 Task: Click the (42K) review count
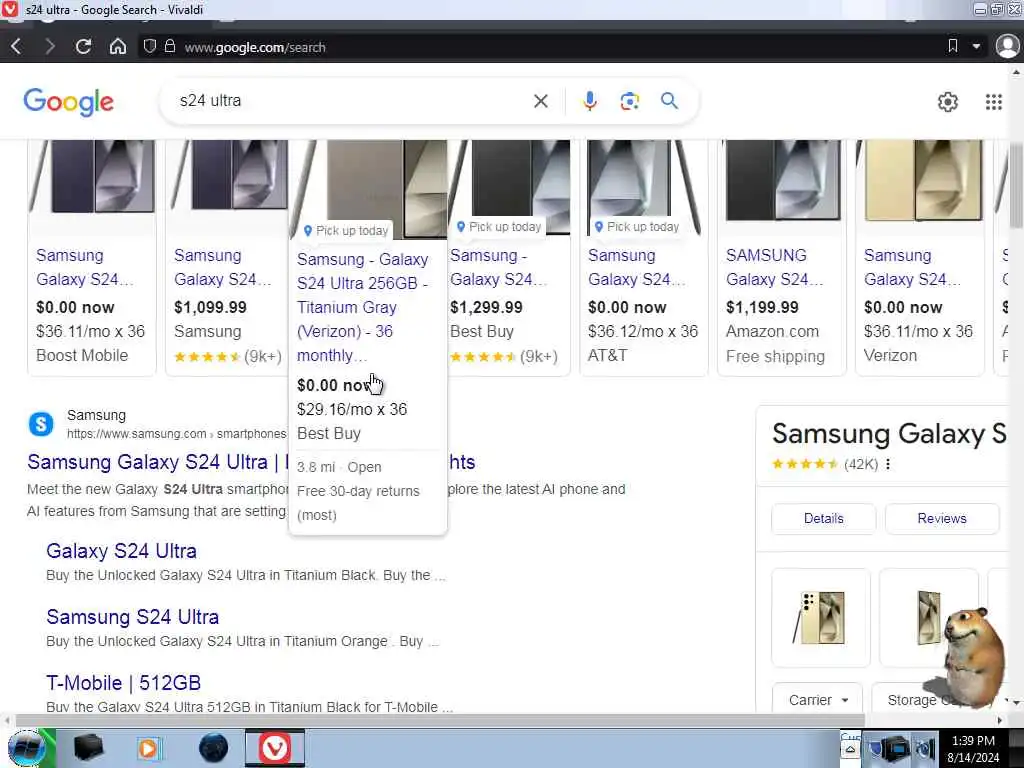861,464
